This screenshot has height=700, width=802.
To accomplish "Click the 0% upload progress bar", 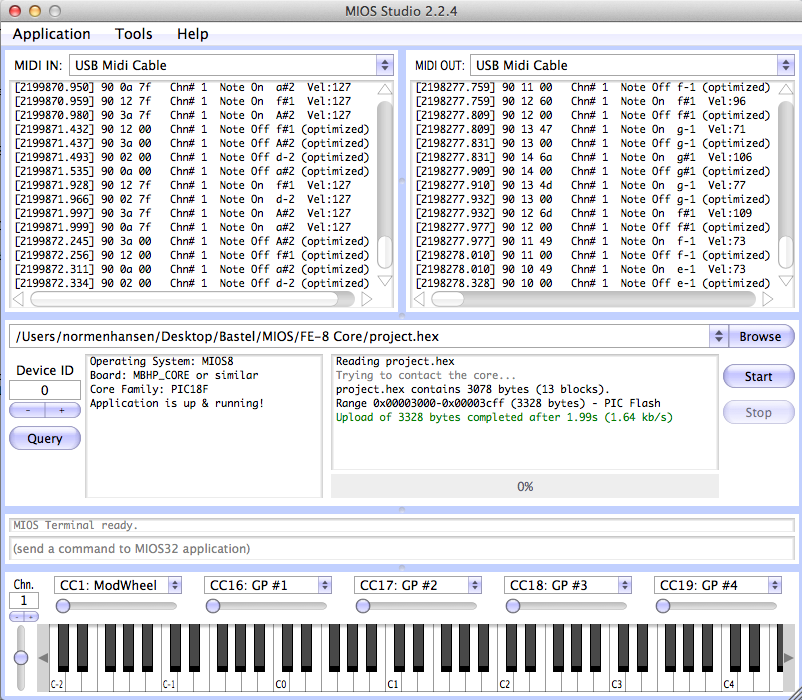I will 525,486.
